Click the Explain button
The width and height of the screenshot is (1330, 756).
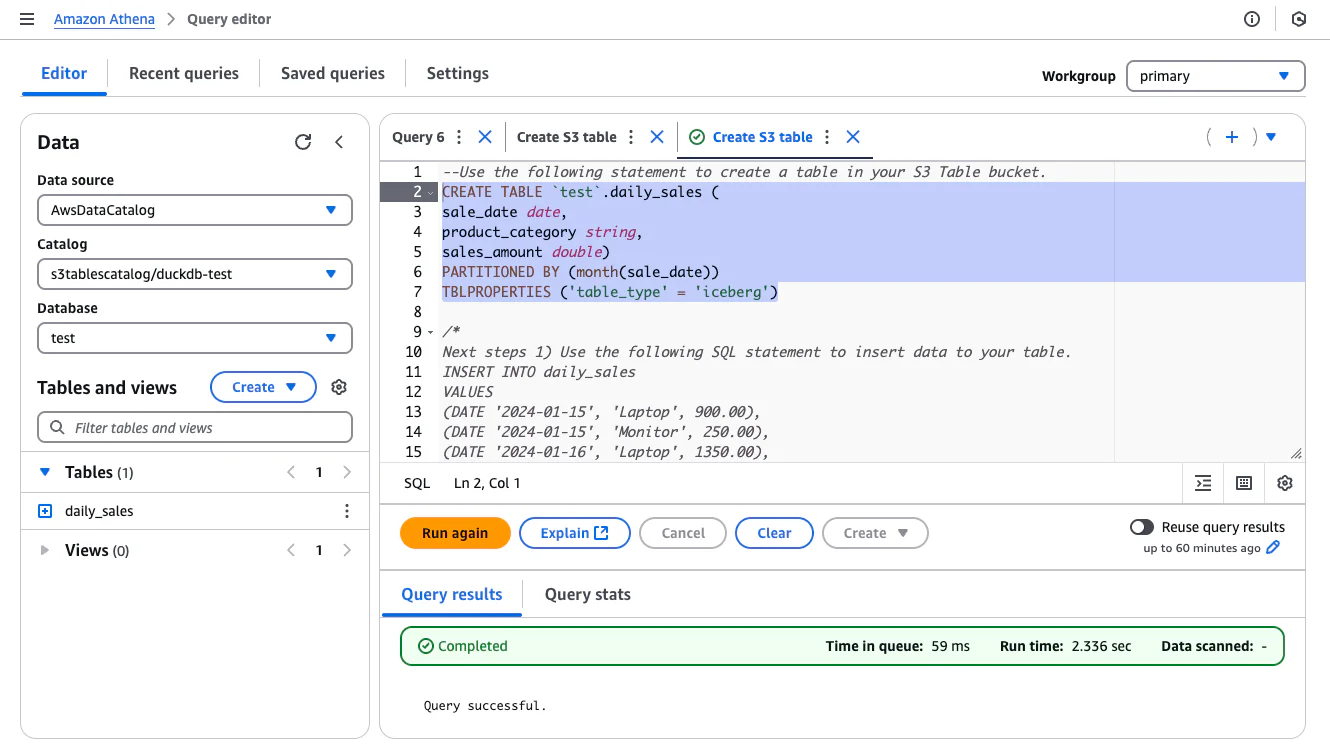click(575, 533)
